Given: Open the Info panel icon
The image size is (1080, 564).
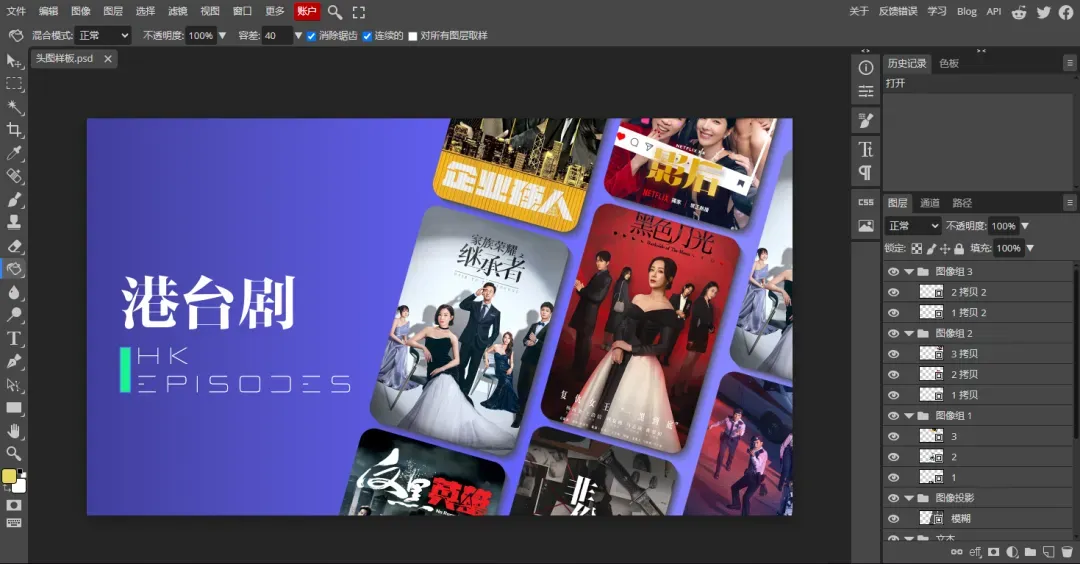Looking at the screenshot, I should click(x=866, y=67).
